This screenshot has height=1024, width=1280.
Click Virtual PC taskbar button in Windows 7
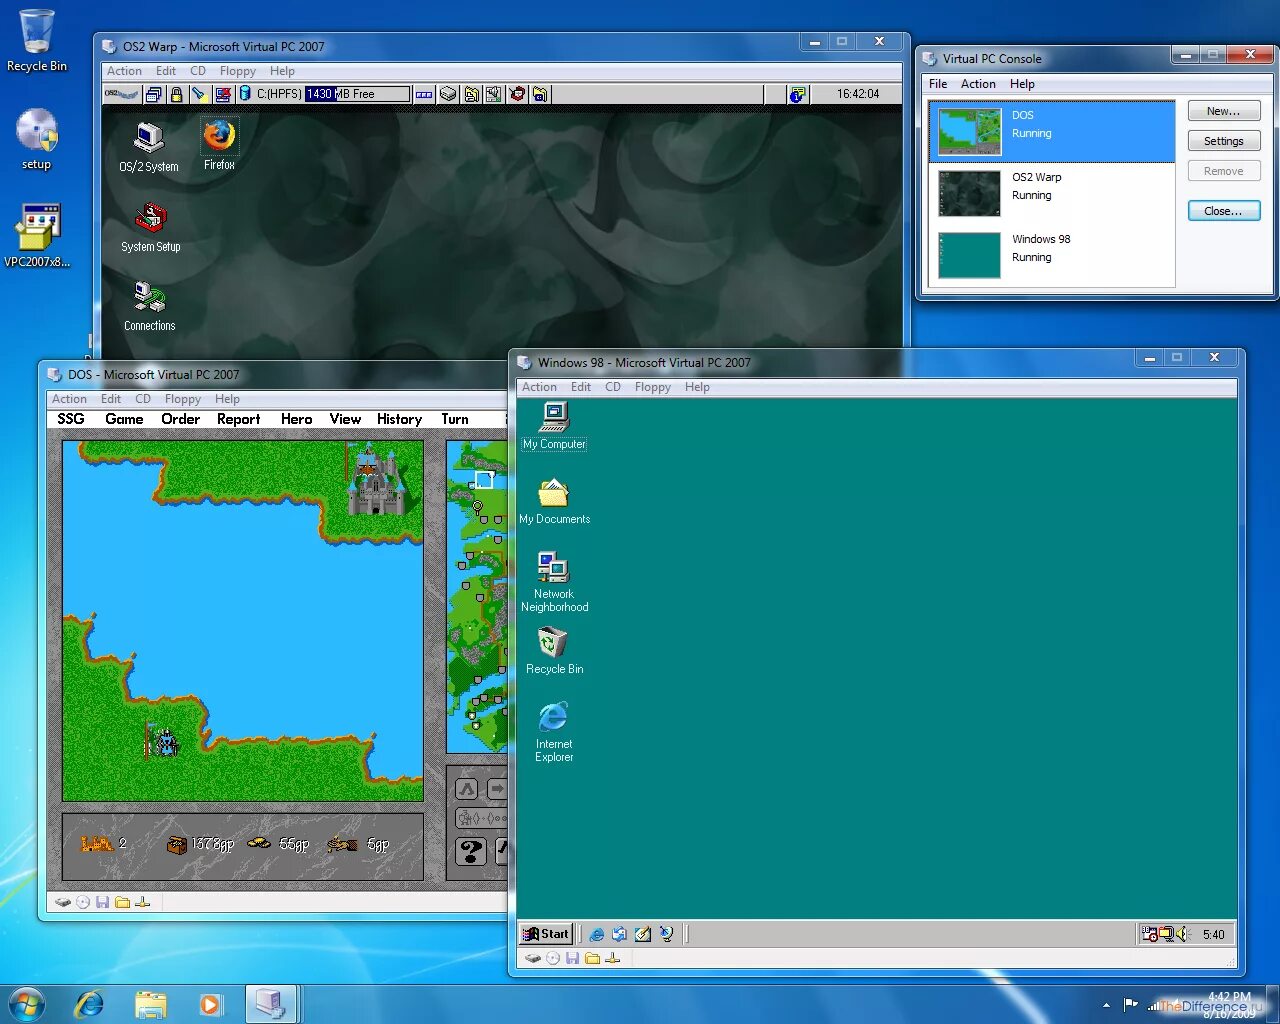click(x=271, y=1003)
